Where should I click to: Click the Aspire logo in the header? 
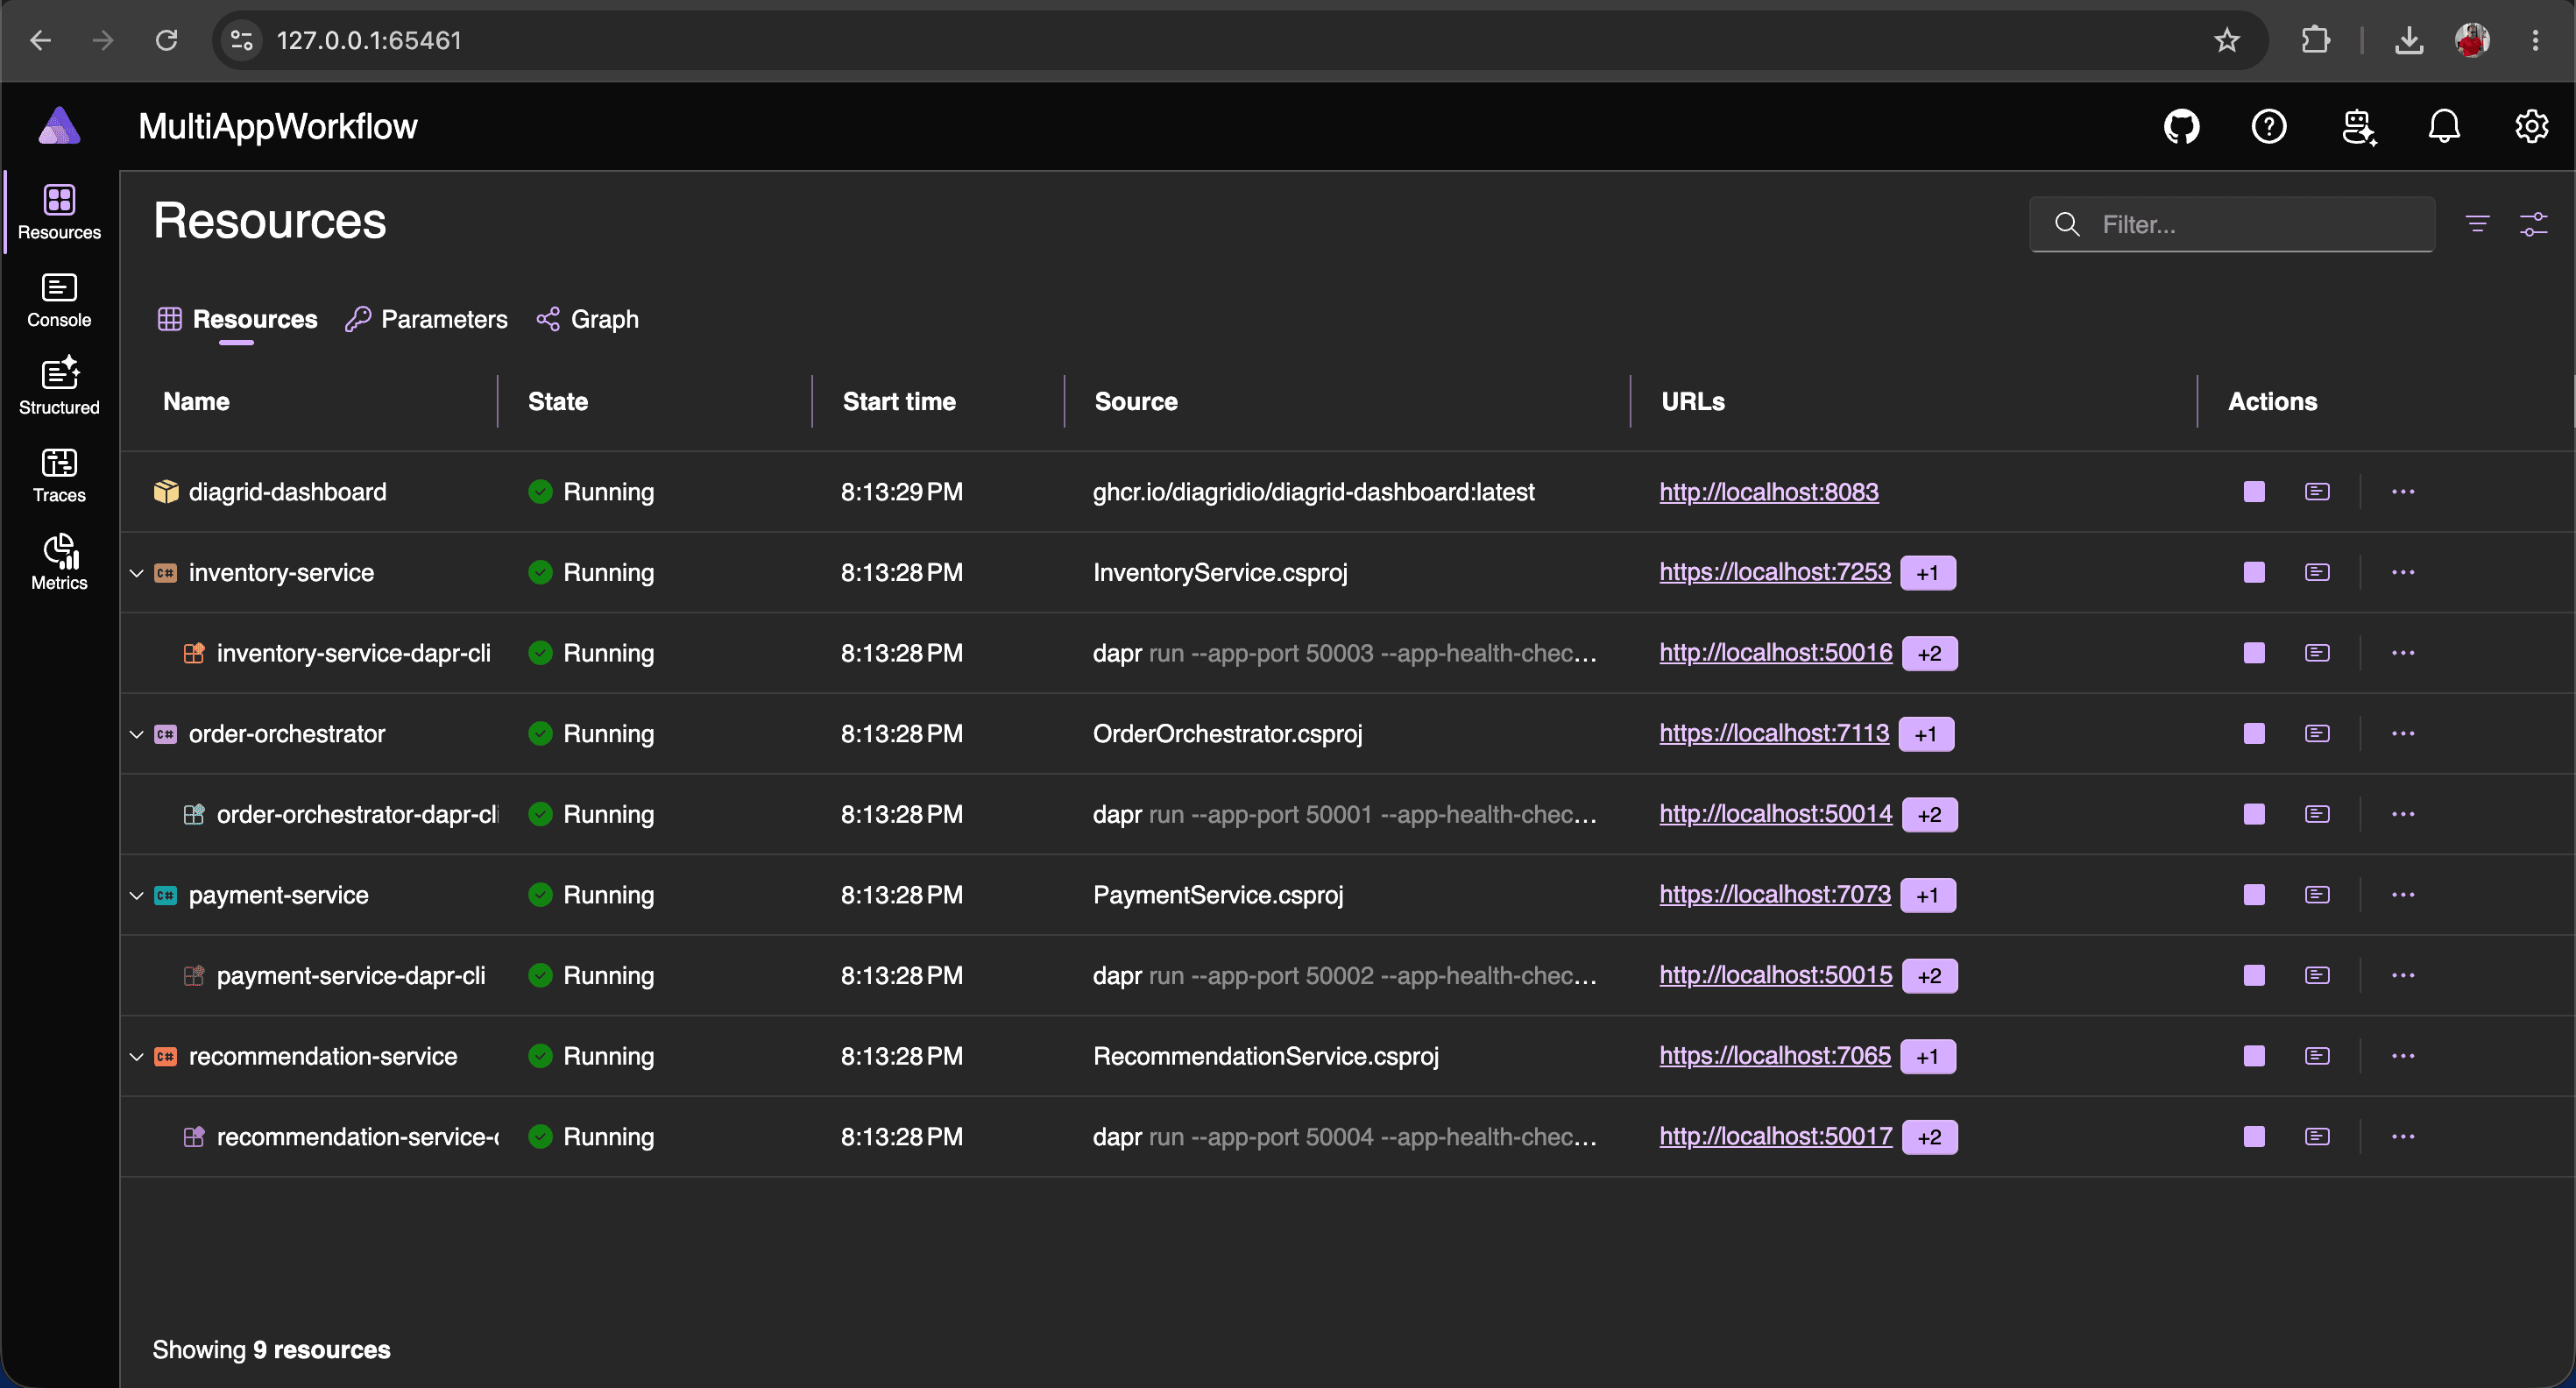59,126
